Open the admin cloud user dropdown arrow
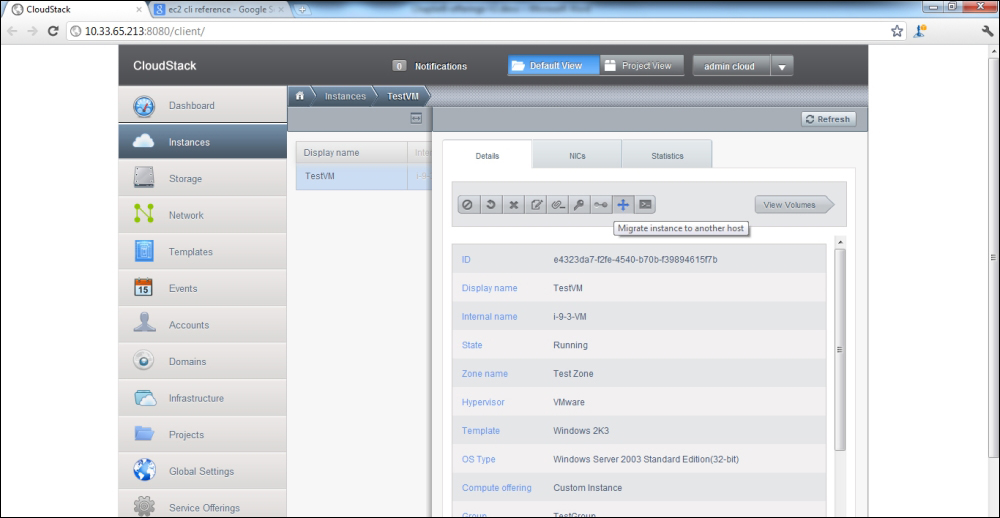The image size is (1000, 518). click(x=782, y=67)
